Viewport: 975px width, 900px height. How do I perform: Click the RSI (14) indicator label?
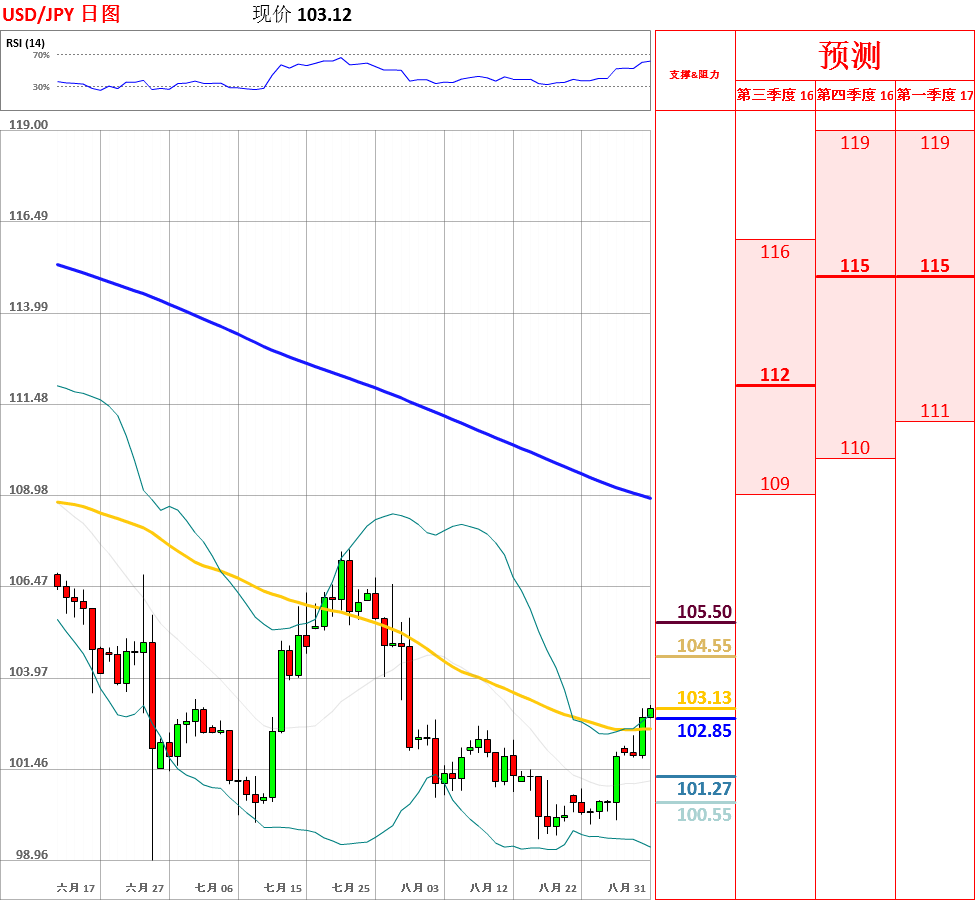click(25, 43)
